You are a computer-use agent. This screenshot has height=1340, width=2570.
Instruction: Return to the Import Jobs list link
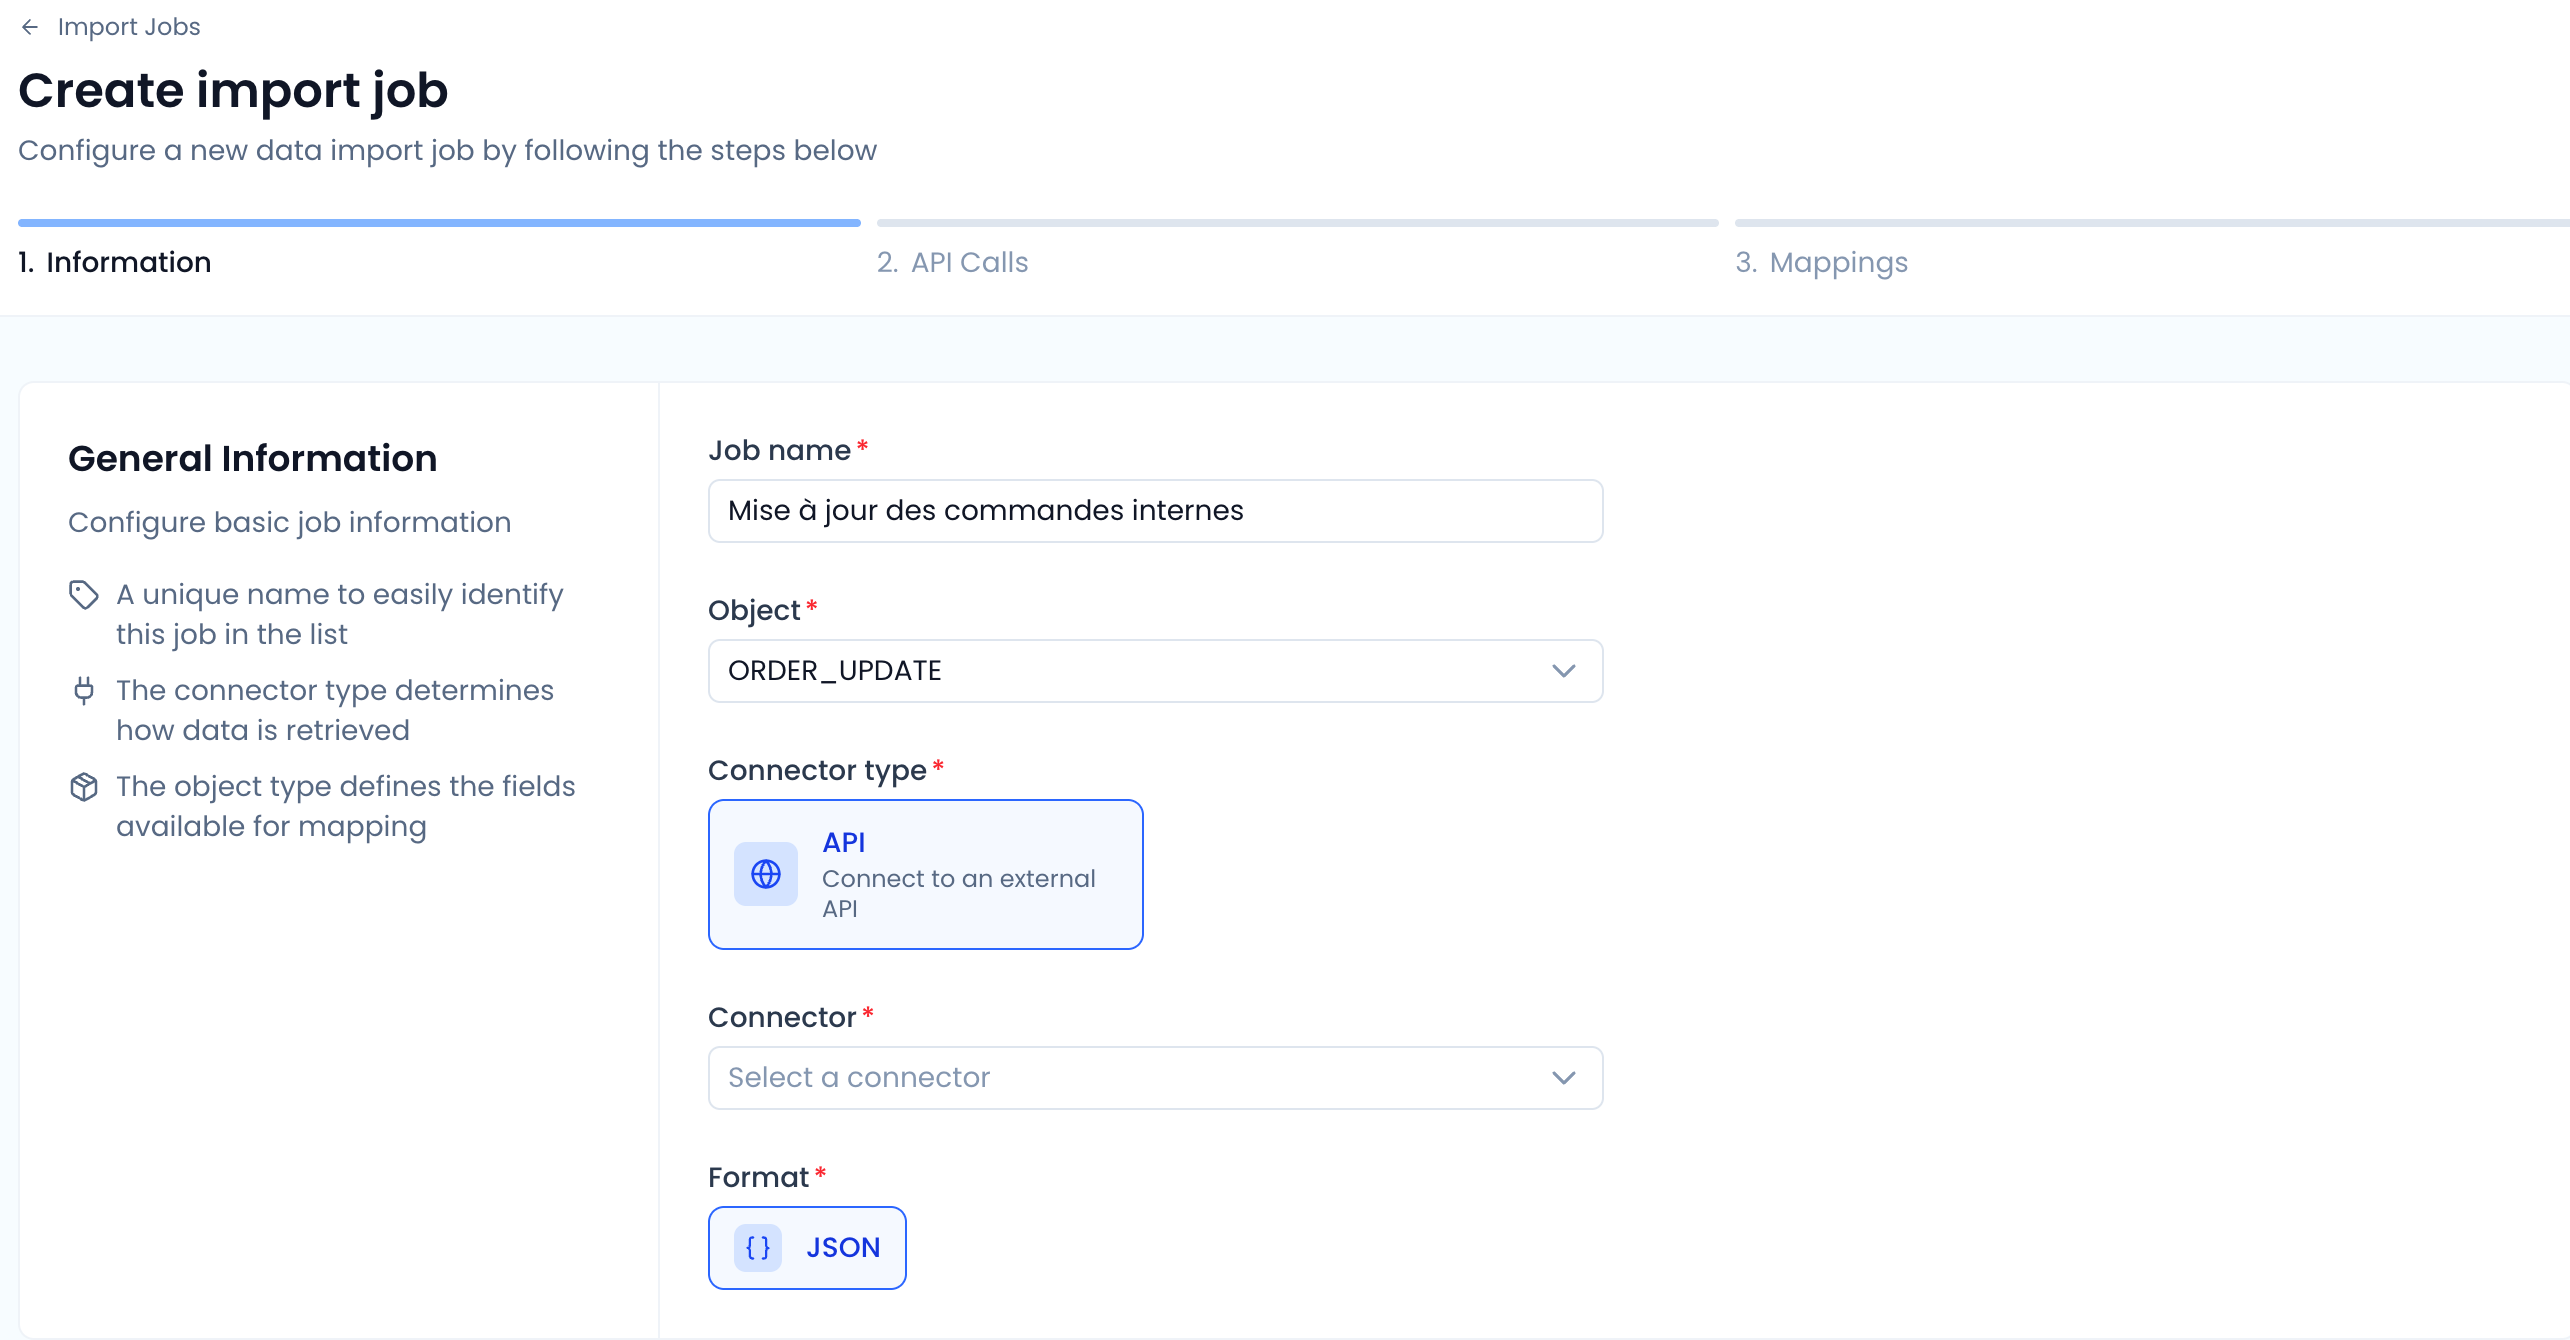pos(129,27)
